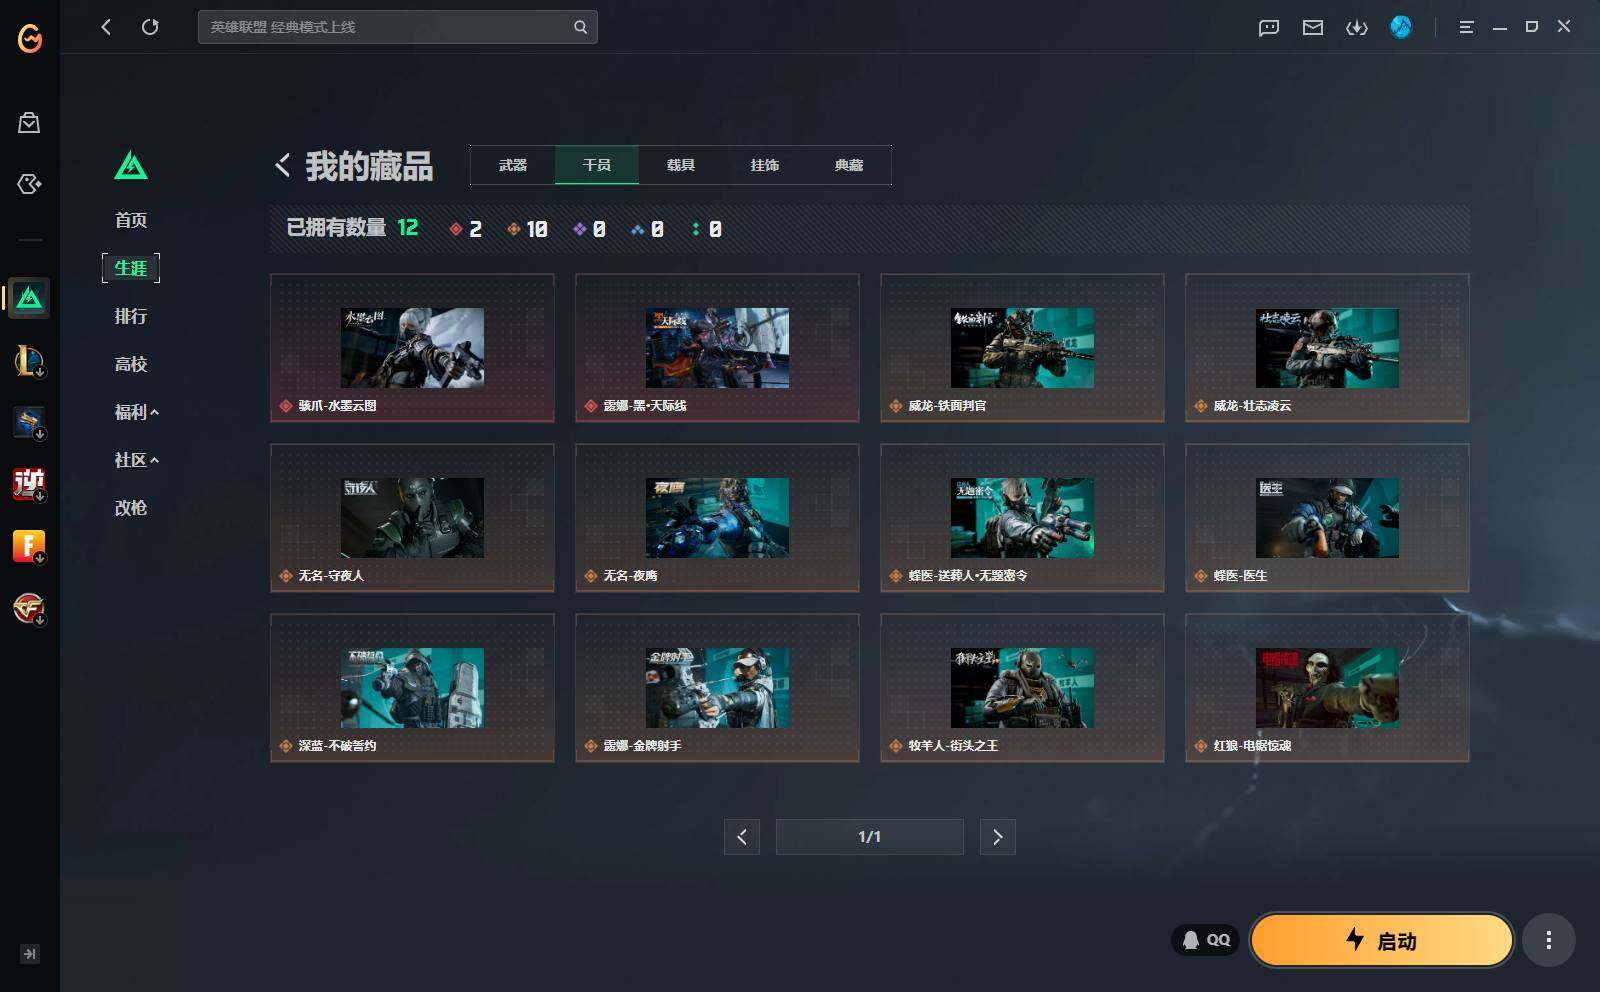Launch the game with 启动 button

(1381, 940)
